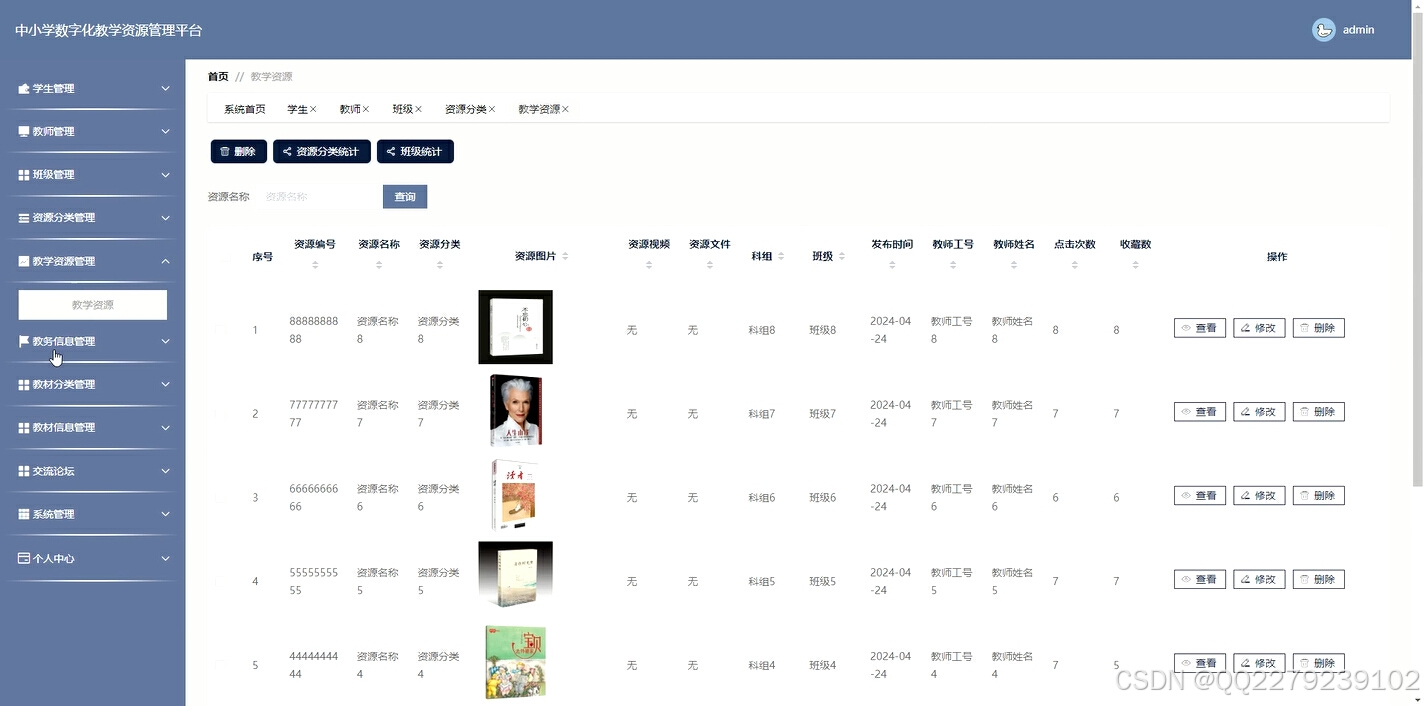1424x706 pixels.
Task: Click the trash icon on the 删除 button
Action: point(226,151)
